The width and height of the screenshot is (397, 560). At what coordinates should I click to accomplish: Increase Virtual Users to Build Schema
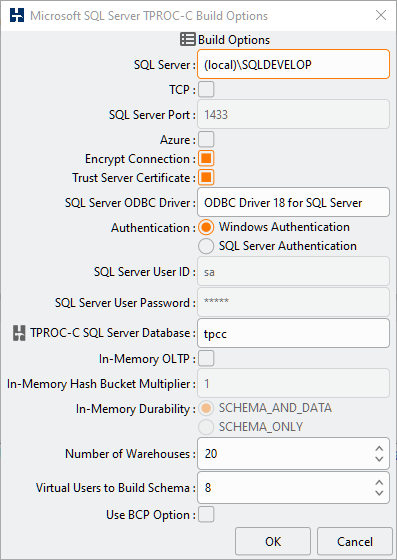[x=380, y=482]
